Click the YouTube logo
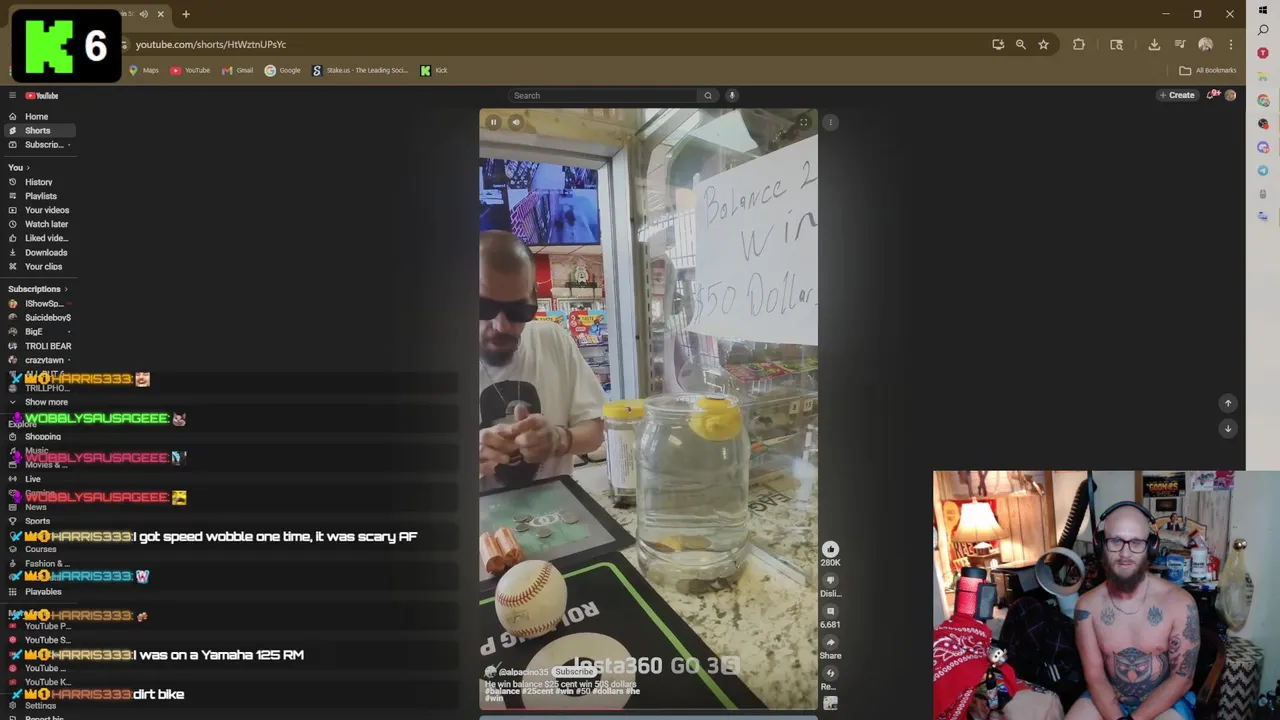The width and height of the screenshot is (1280, 720). 42,96
